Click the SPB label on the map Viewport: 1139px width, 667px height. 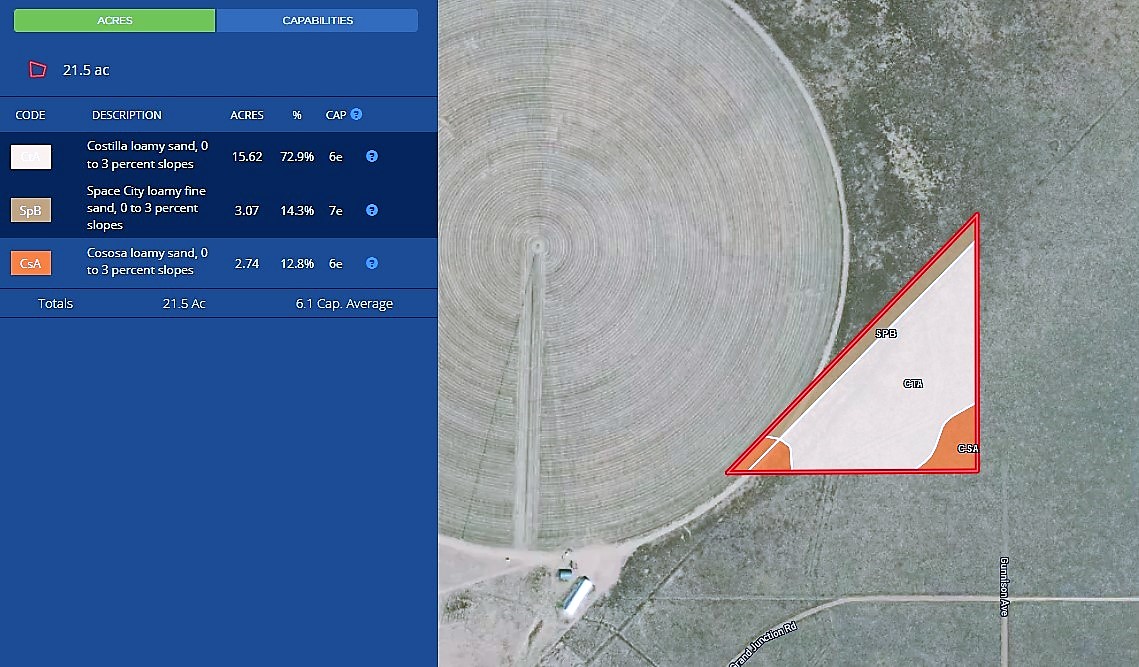tap(885, 333)
